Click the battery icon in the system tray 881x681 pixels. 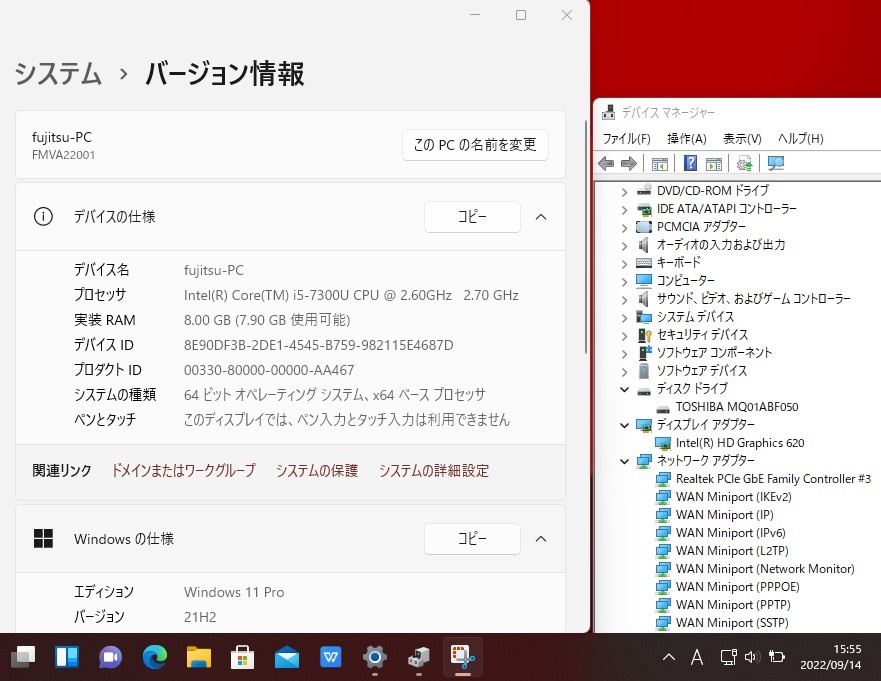coord(776,657)
